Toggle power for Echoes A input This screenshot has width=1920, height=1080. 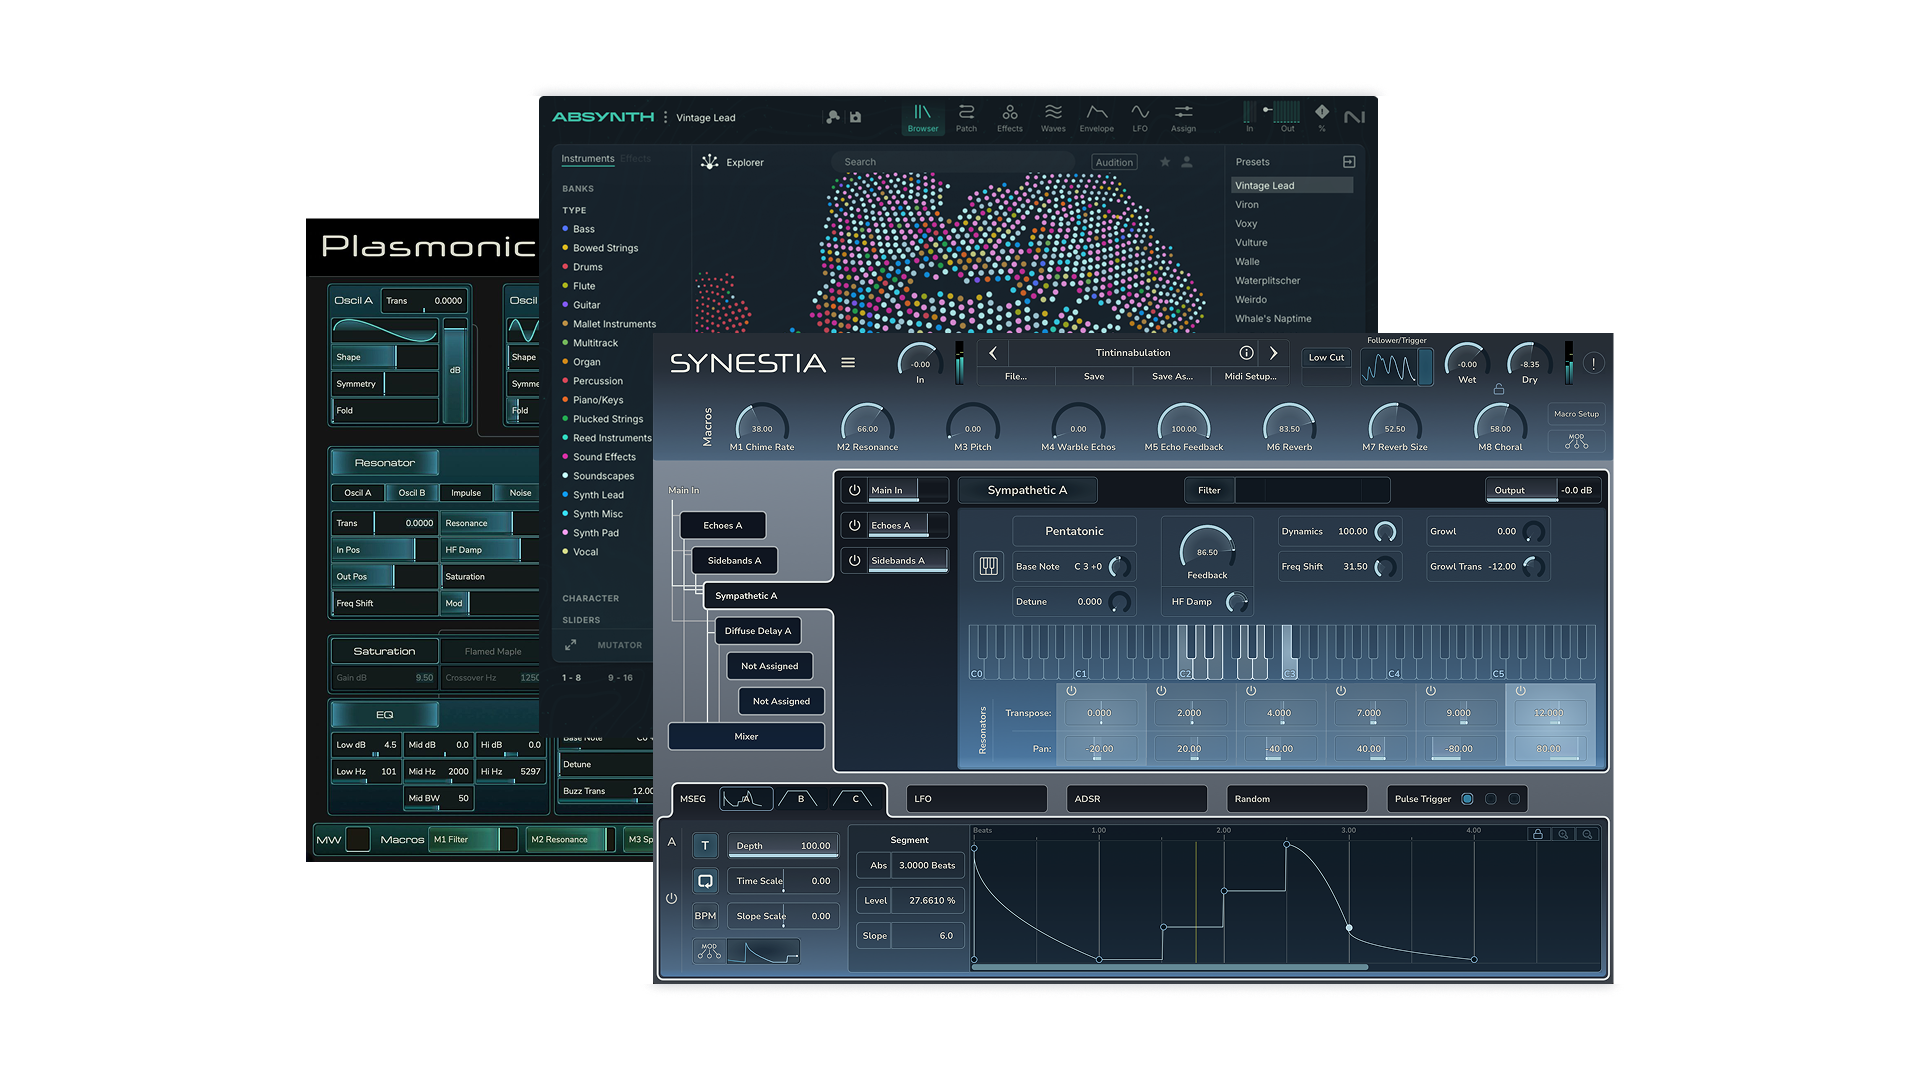click(854, 525)
